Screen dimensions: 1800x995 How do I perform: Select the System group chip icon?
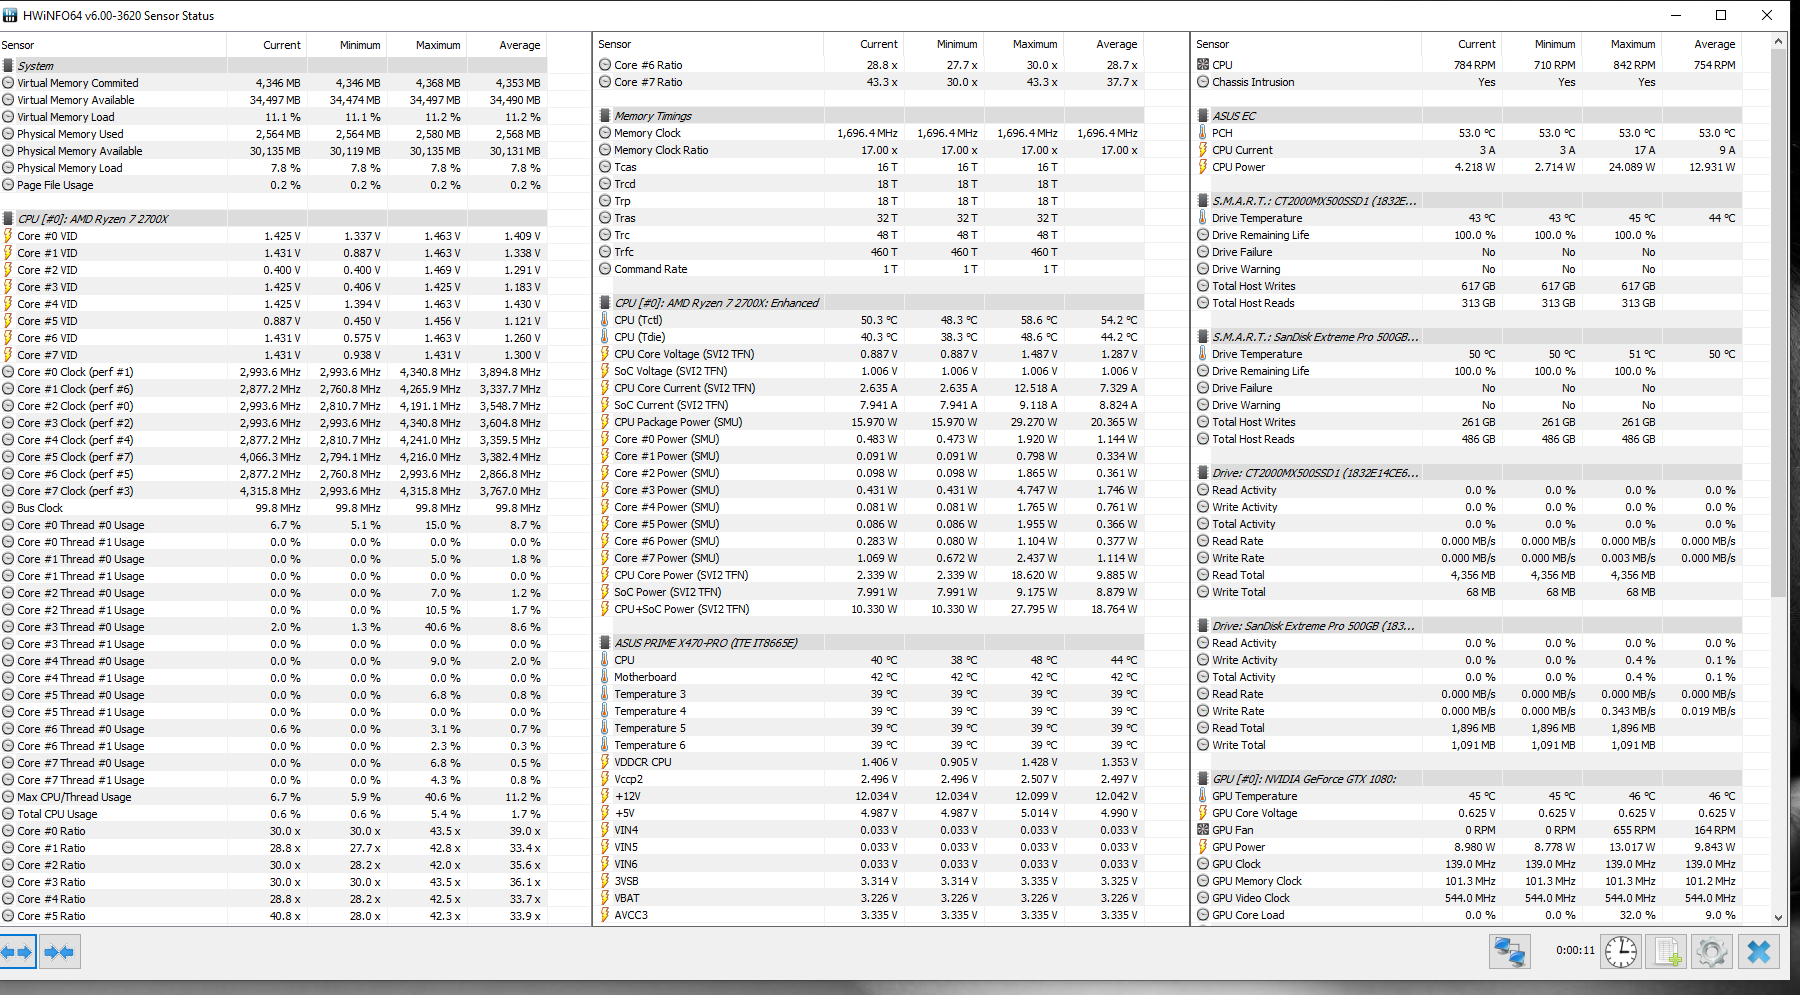(8, 66)
